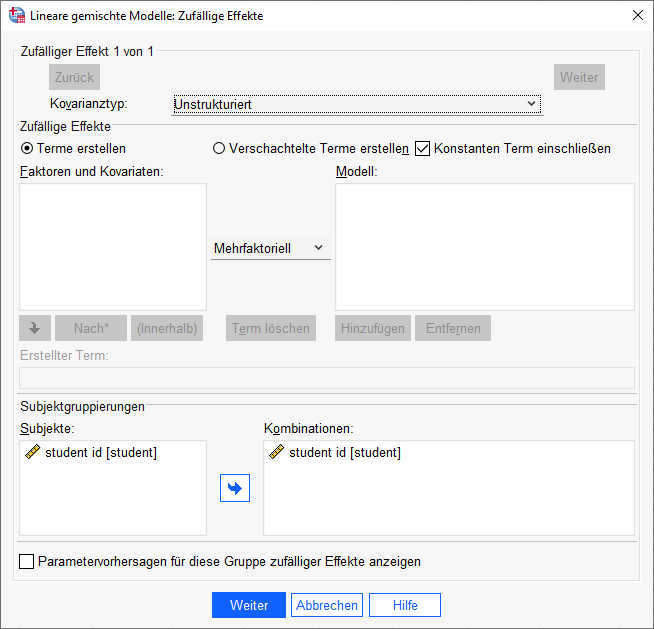Enable Parametervorhersagen für diese Gruppe checkbox
This screenshot has width=654, height=629.
click(26, 561)
